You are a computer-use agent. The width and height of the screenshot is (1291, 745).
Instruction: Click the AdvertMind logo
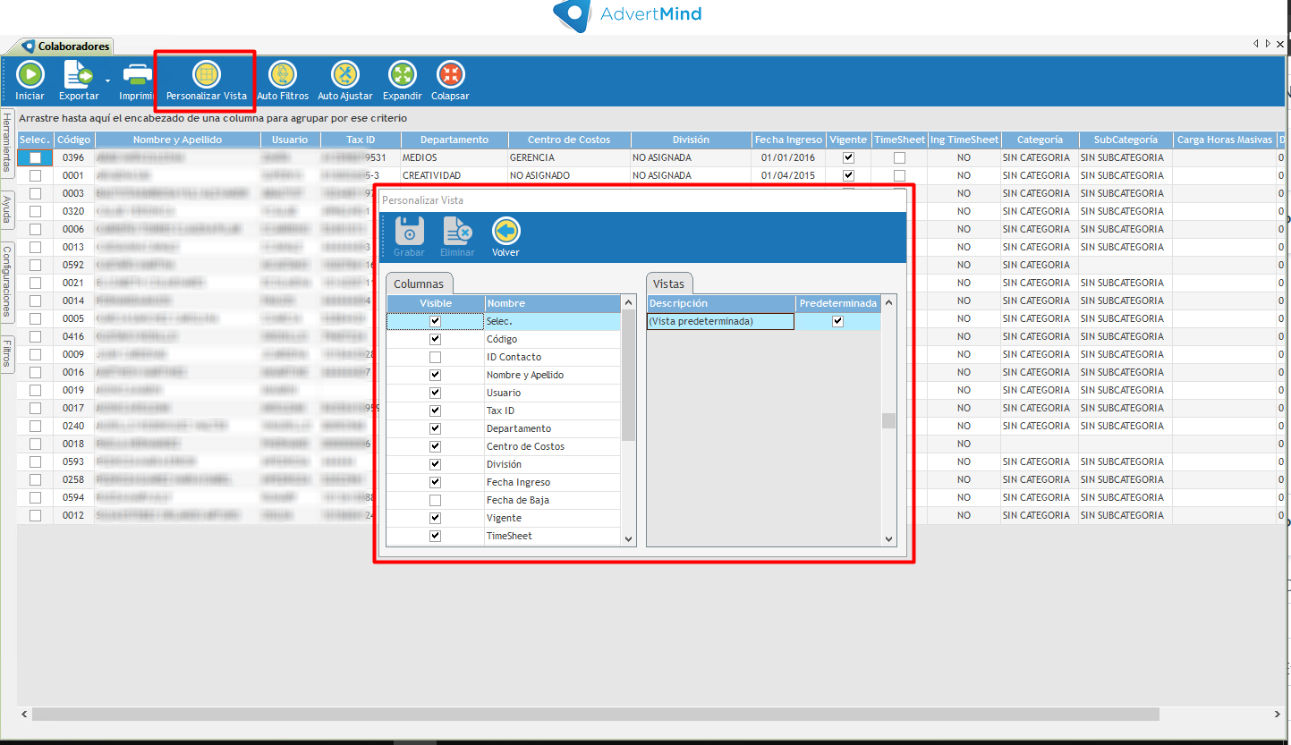click(x=627, y=14)
